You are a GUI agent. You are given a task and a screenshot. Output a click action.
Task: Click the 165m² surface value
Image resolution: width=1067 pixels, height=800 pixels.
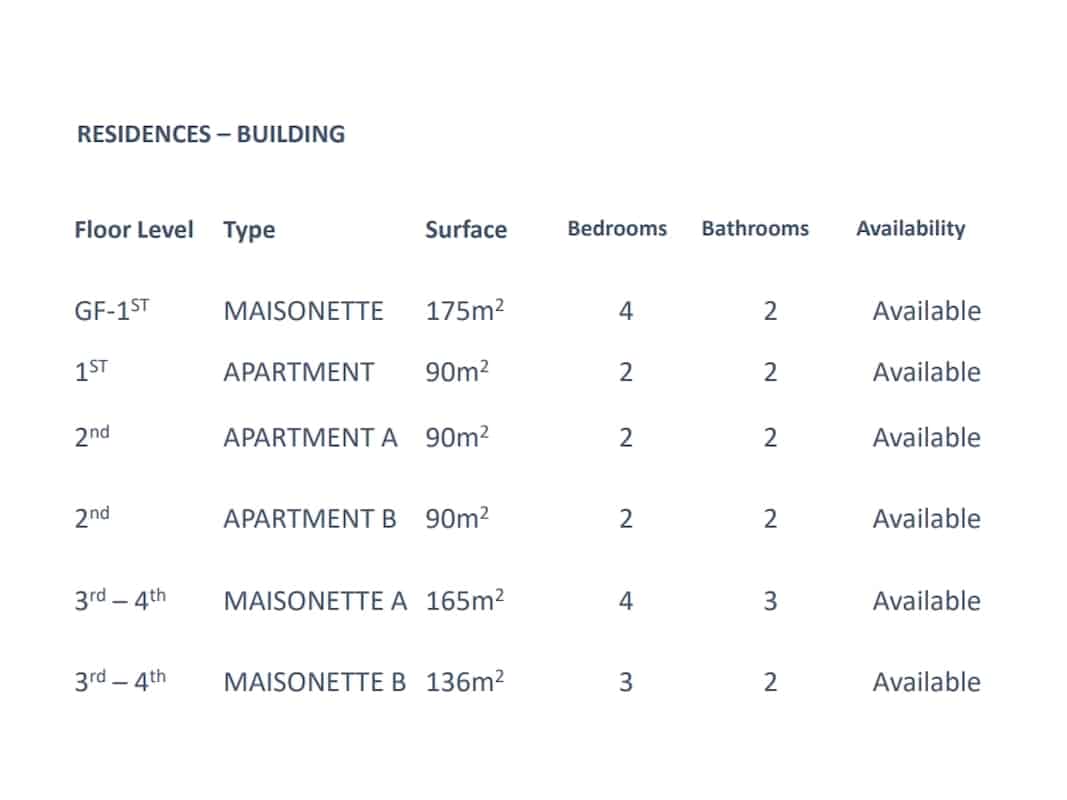[465, 600]
